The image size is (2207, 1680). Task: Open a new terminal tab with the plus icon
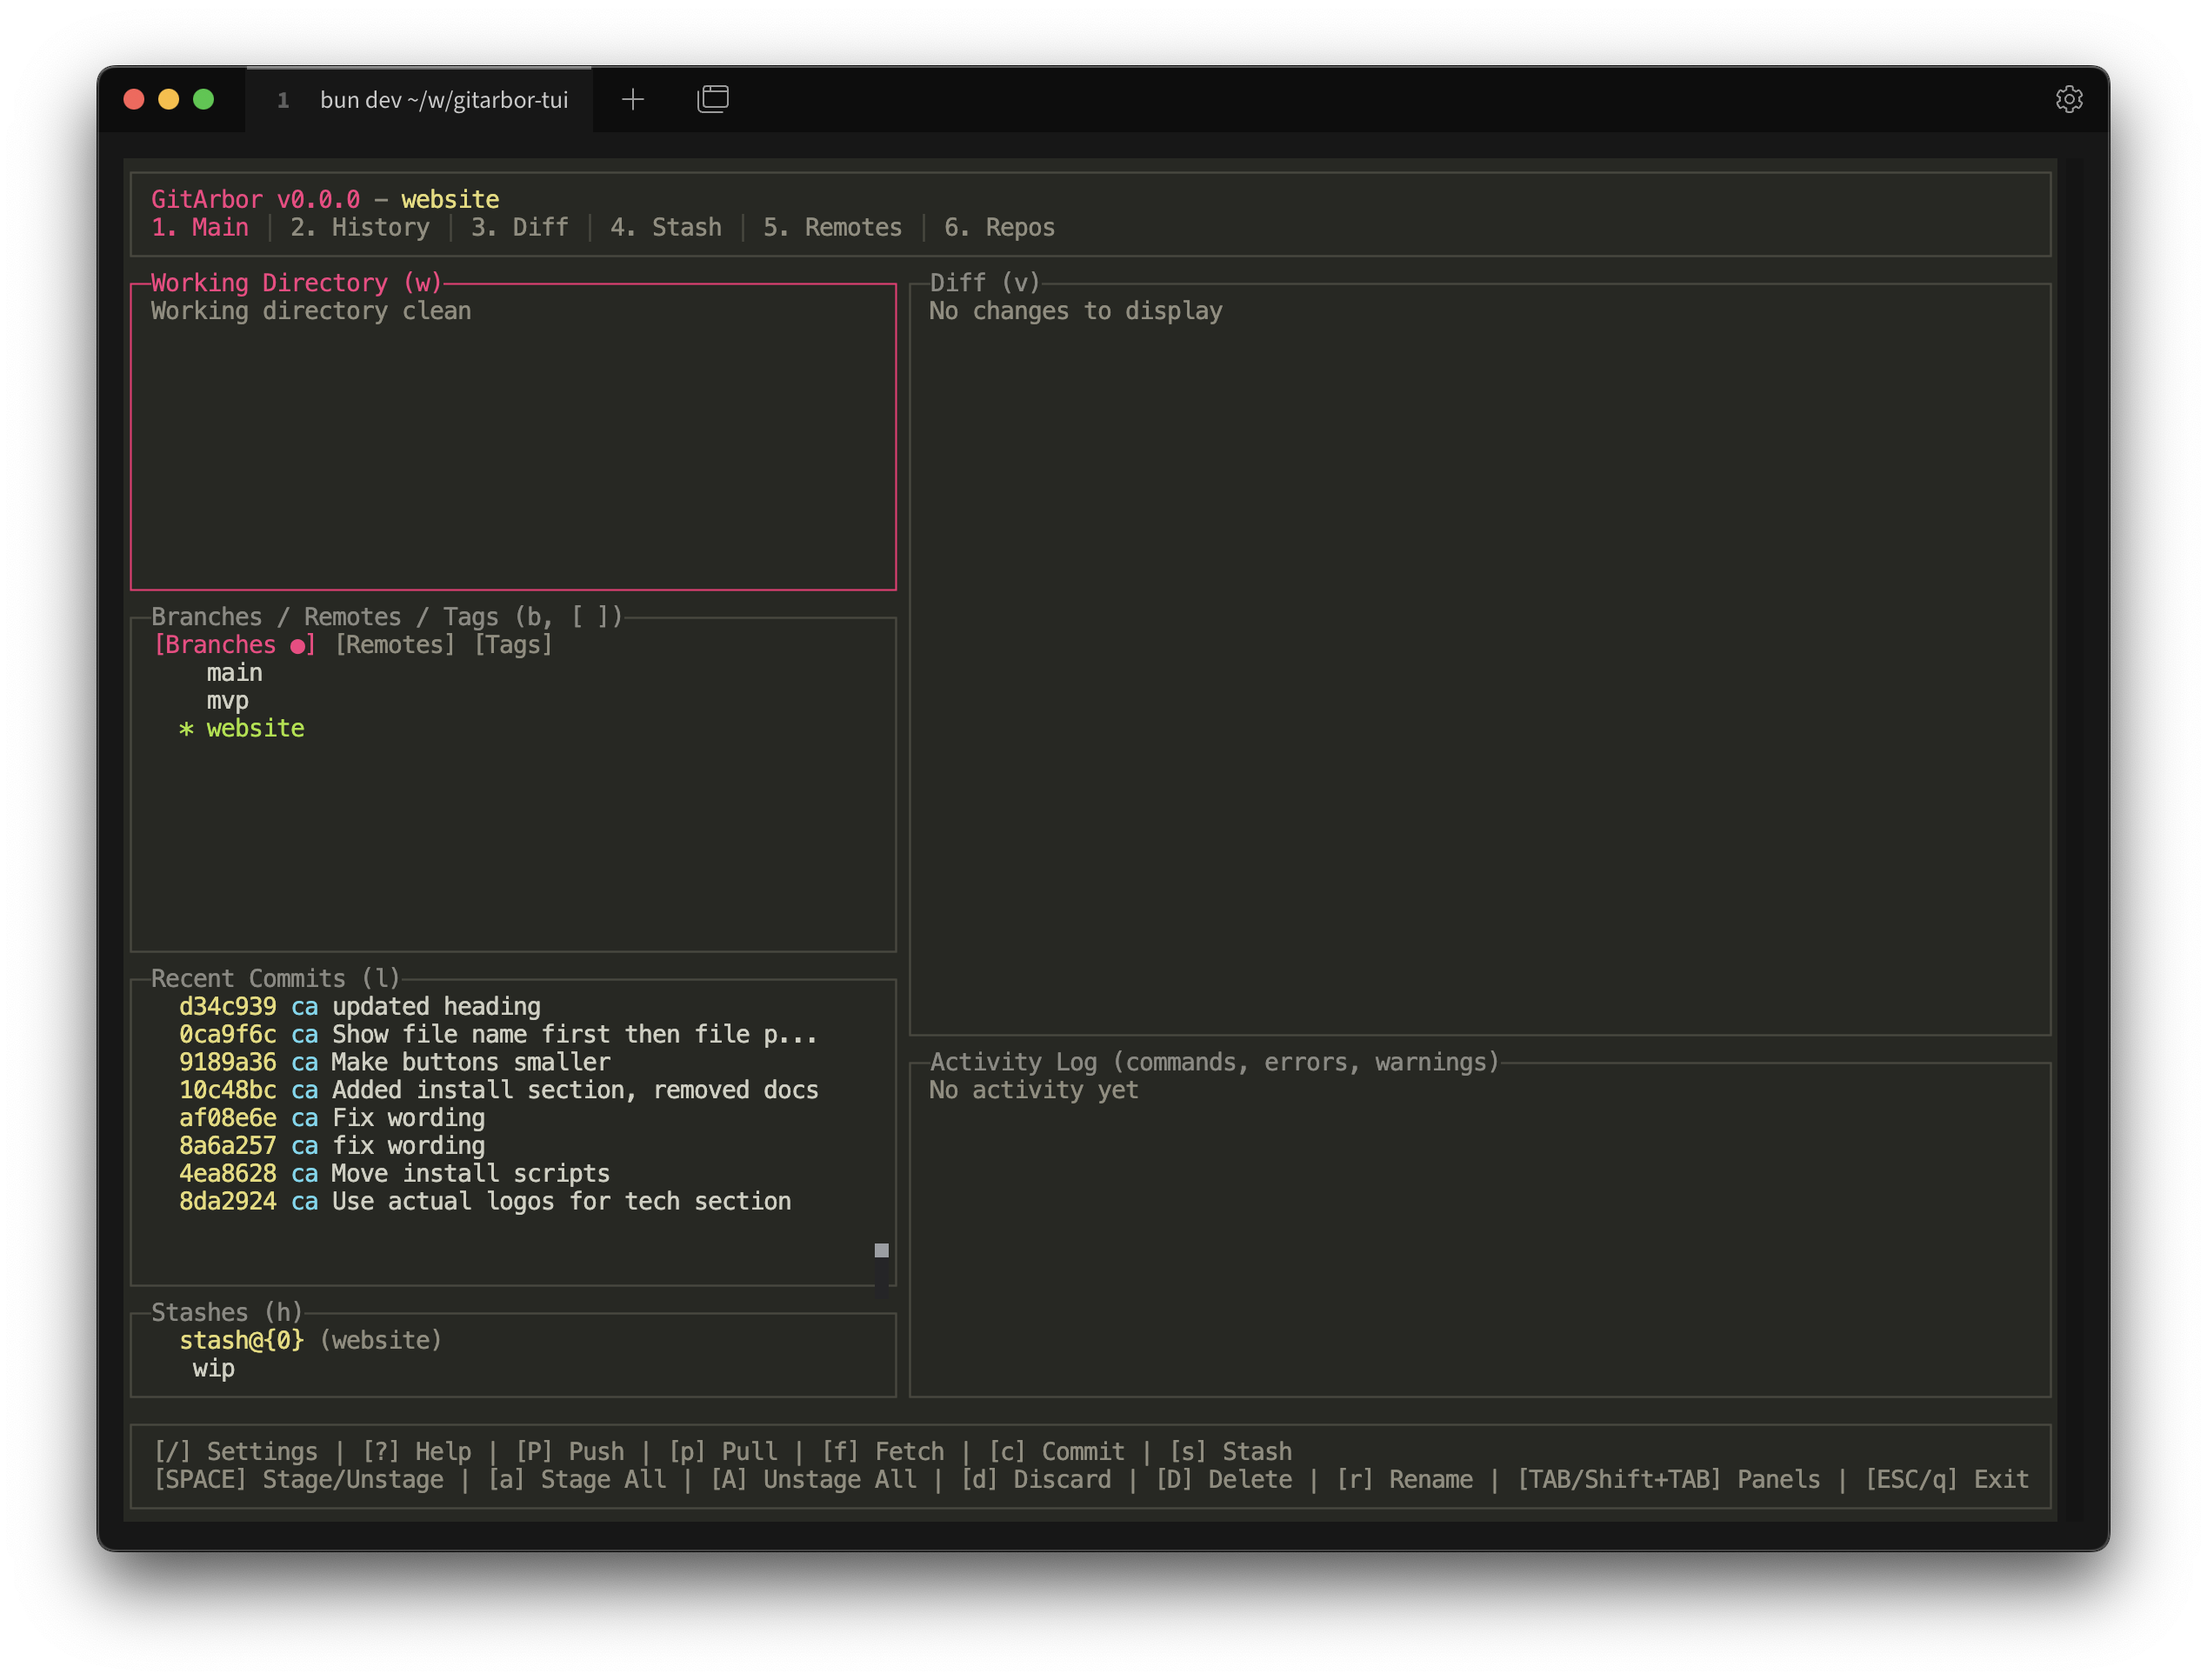point(632,98)
